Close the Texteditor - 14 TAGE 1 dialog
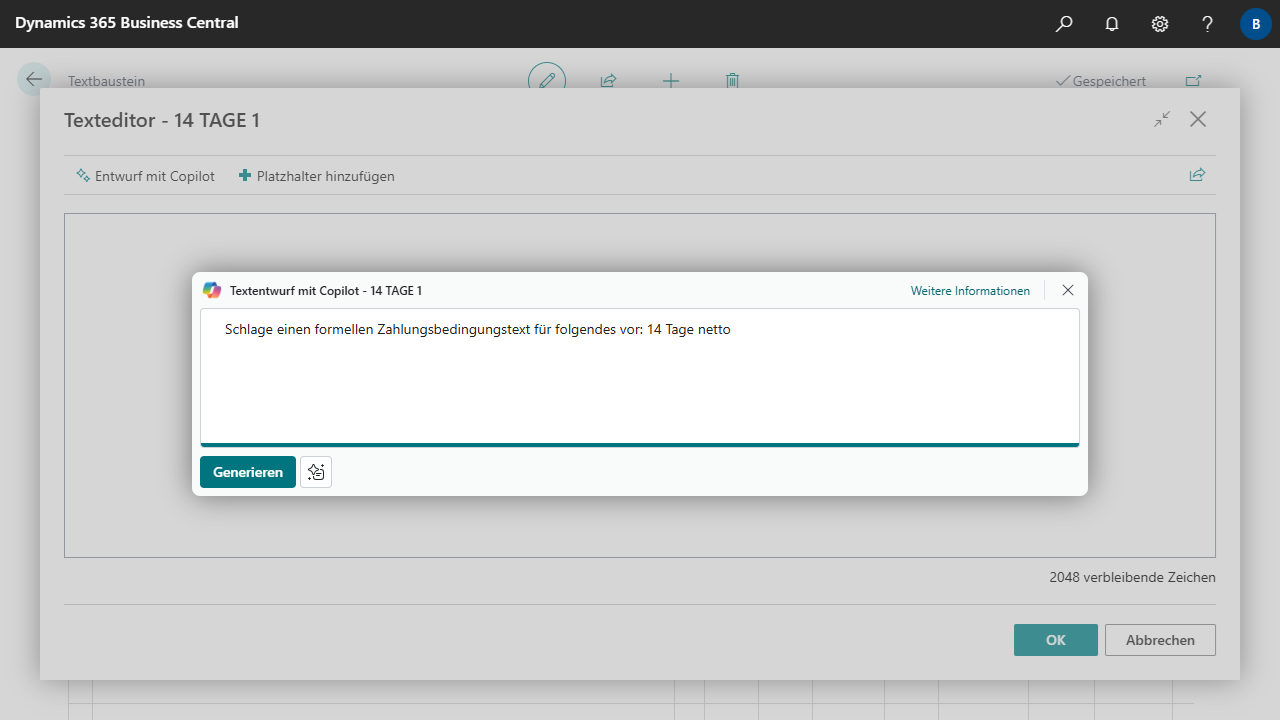 (1198, 119)
